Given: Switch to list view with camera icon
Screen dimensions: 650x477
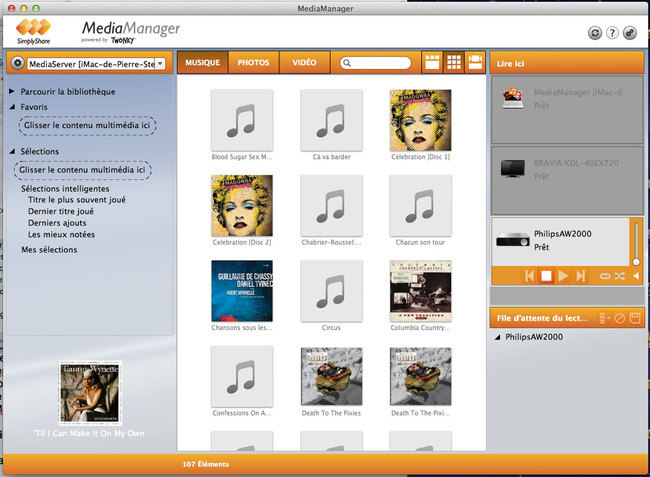Looking at the screenshot, I should tap(475, 63).
